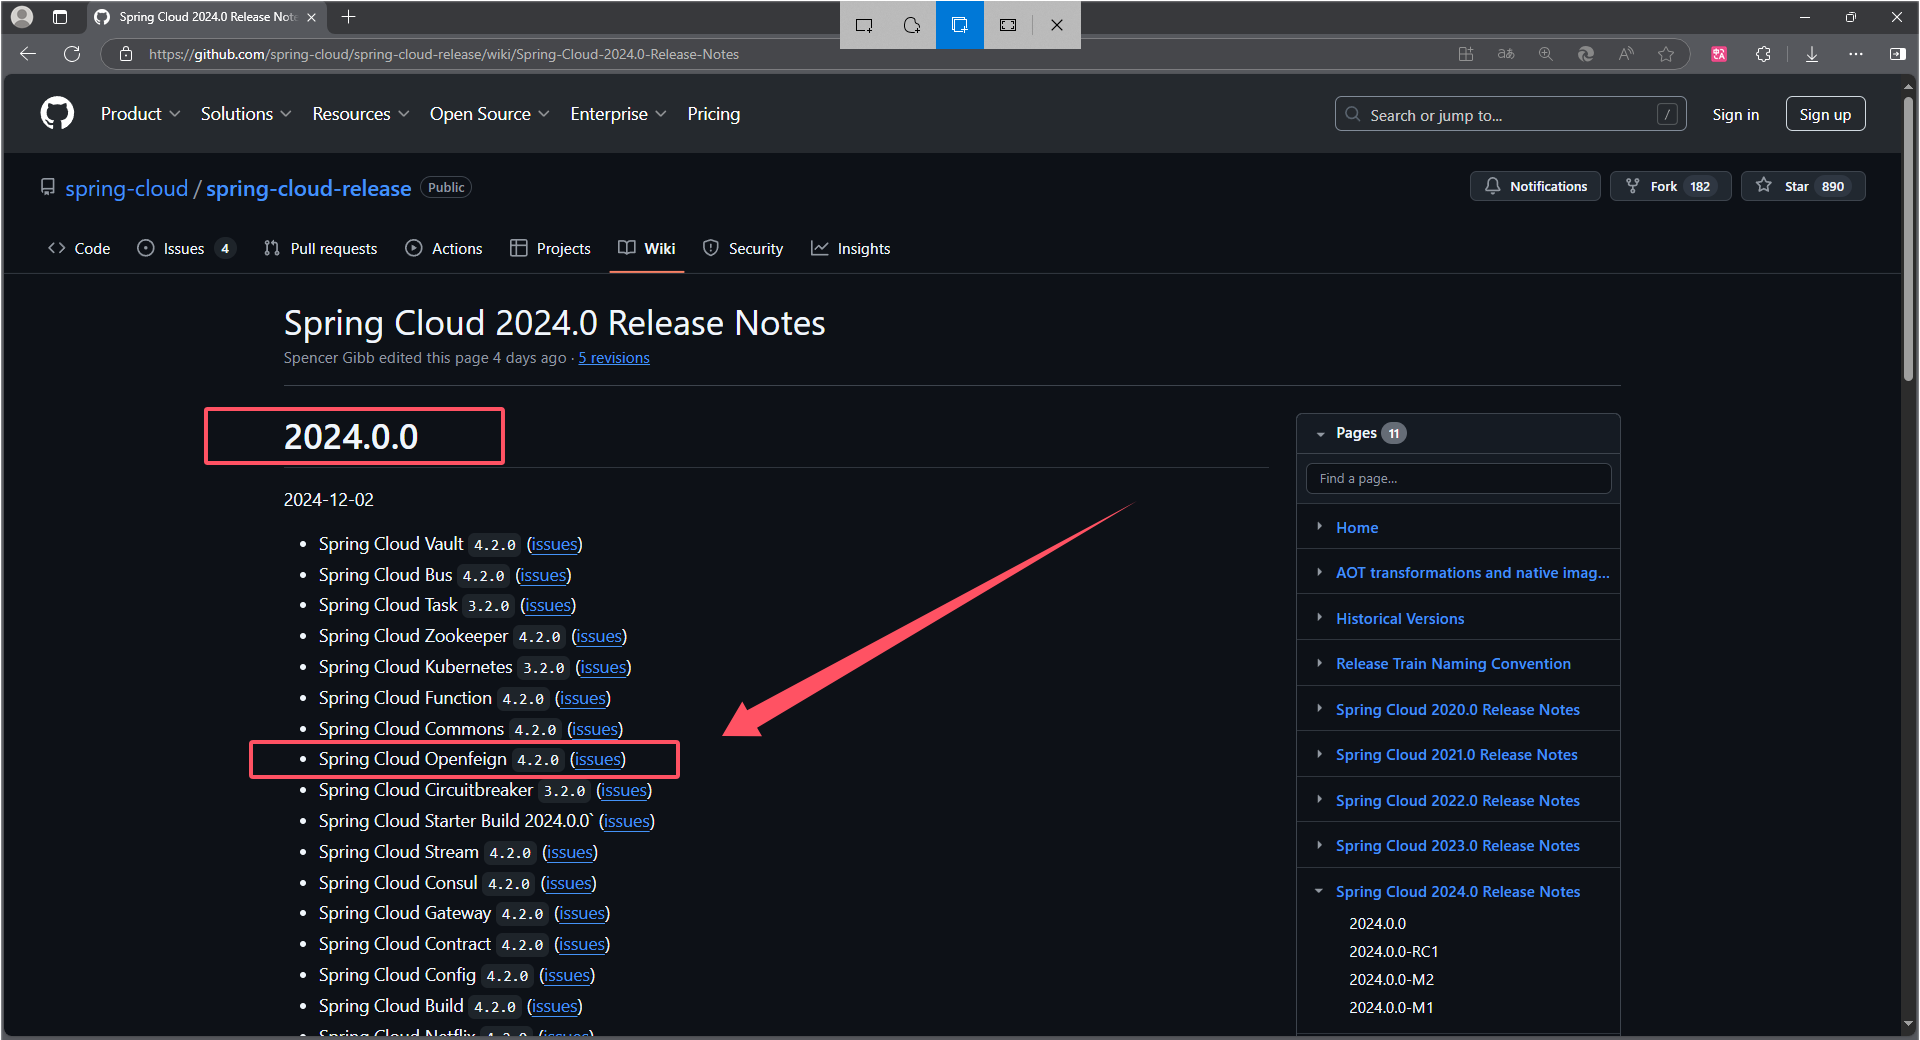The image size is (1920, 1040).
Task: Click the Sign up button
Action: (x=1825, y=113)
